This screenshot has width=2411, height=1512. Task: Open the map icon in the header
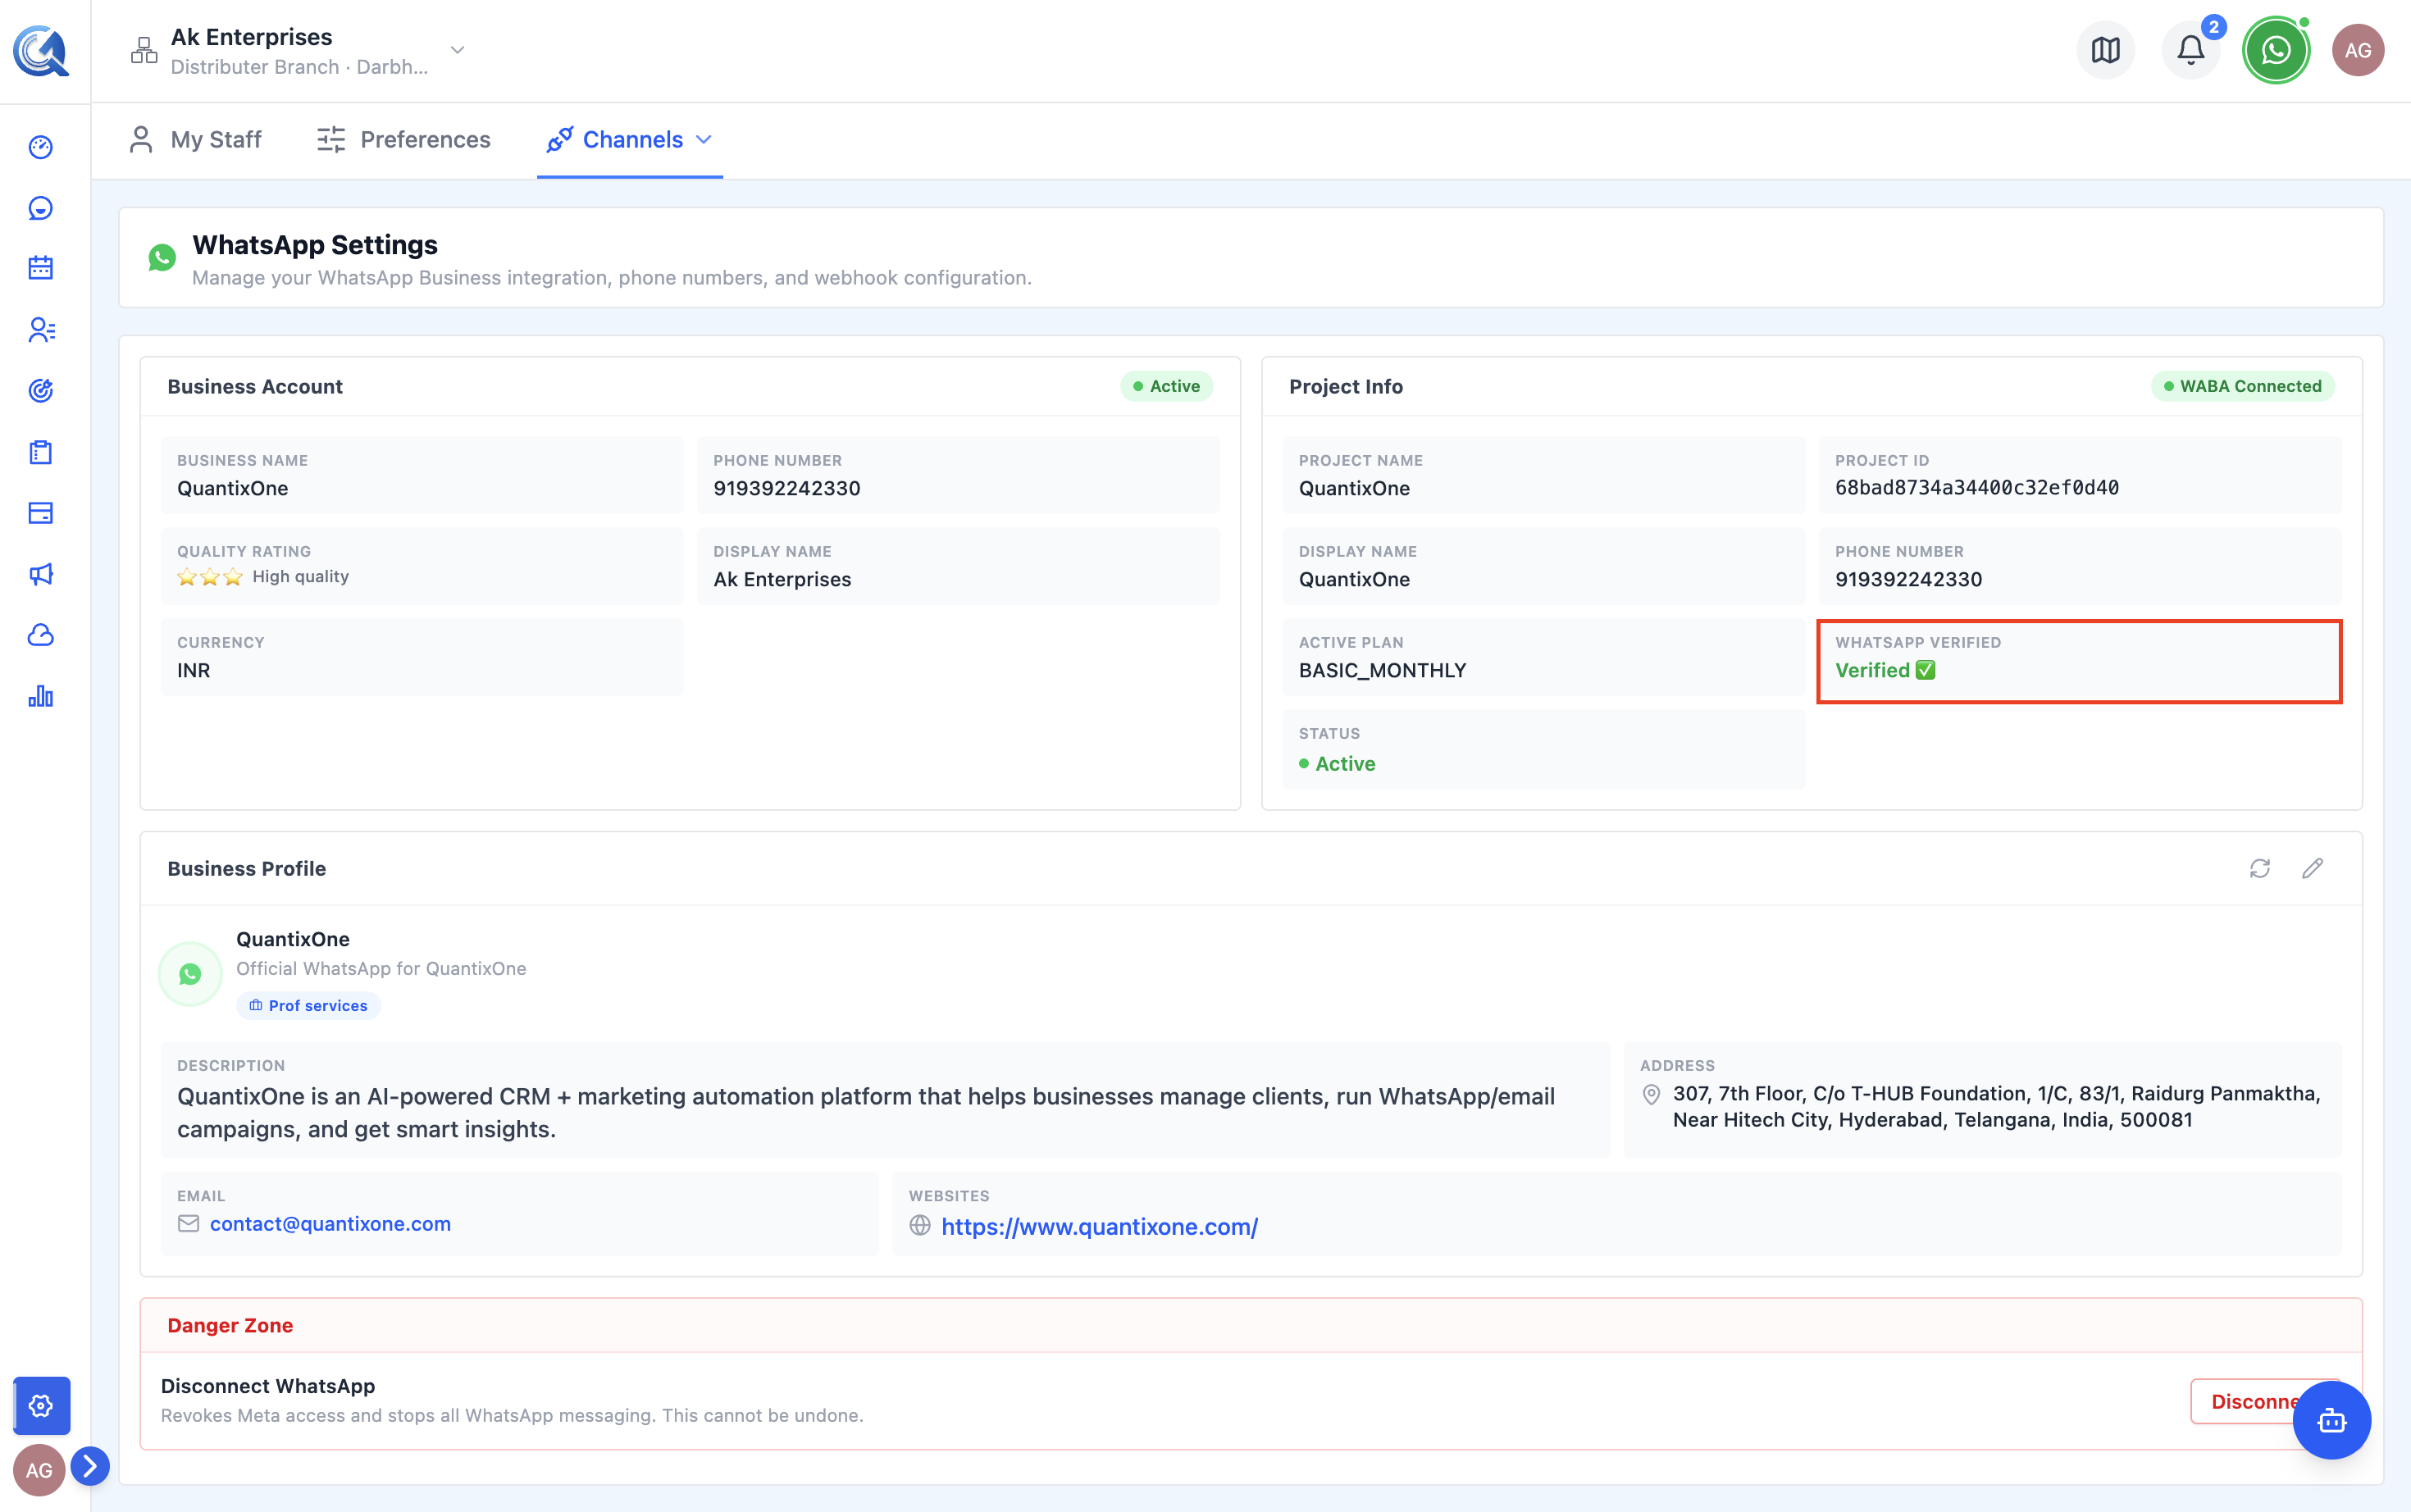2106,50
